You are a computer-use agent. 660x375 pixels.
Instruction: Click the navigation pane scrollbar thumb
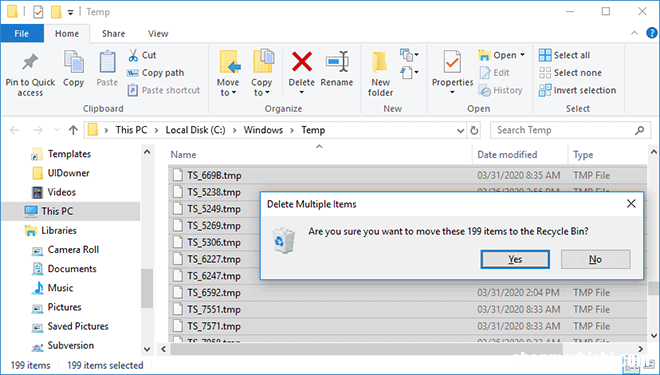tap(147, 289)
